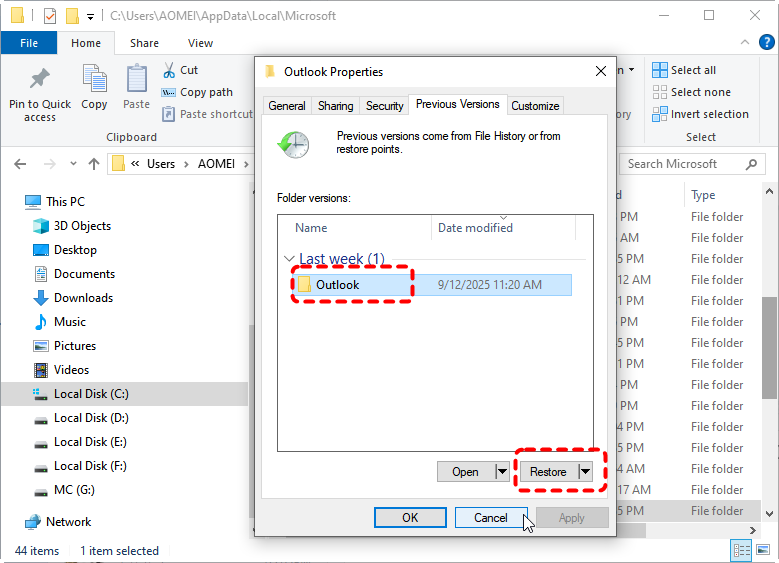Viewport: 779px width, 563px height.
Task: Click the properties quick access toolbar icon
Action: 50,16
